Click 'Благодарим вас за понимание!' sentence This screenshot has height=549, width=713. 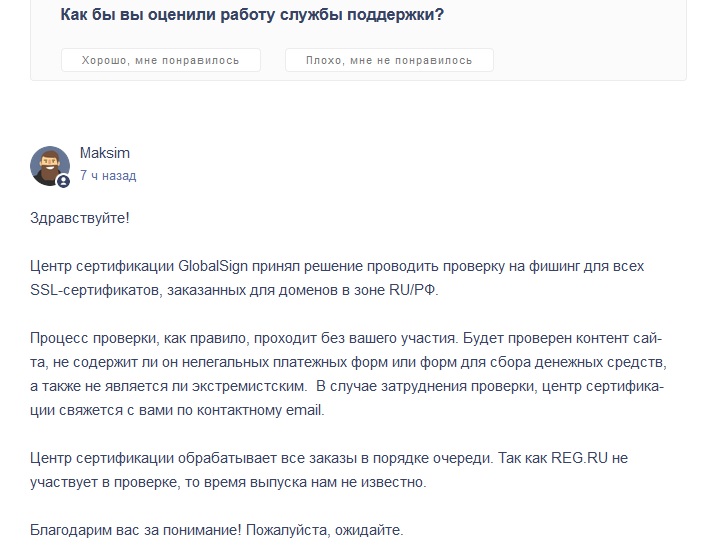136,530
